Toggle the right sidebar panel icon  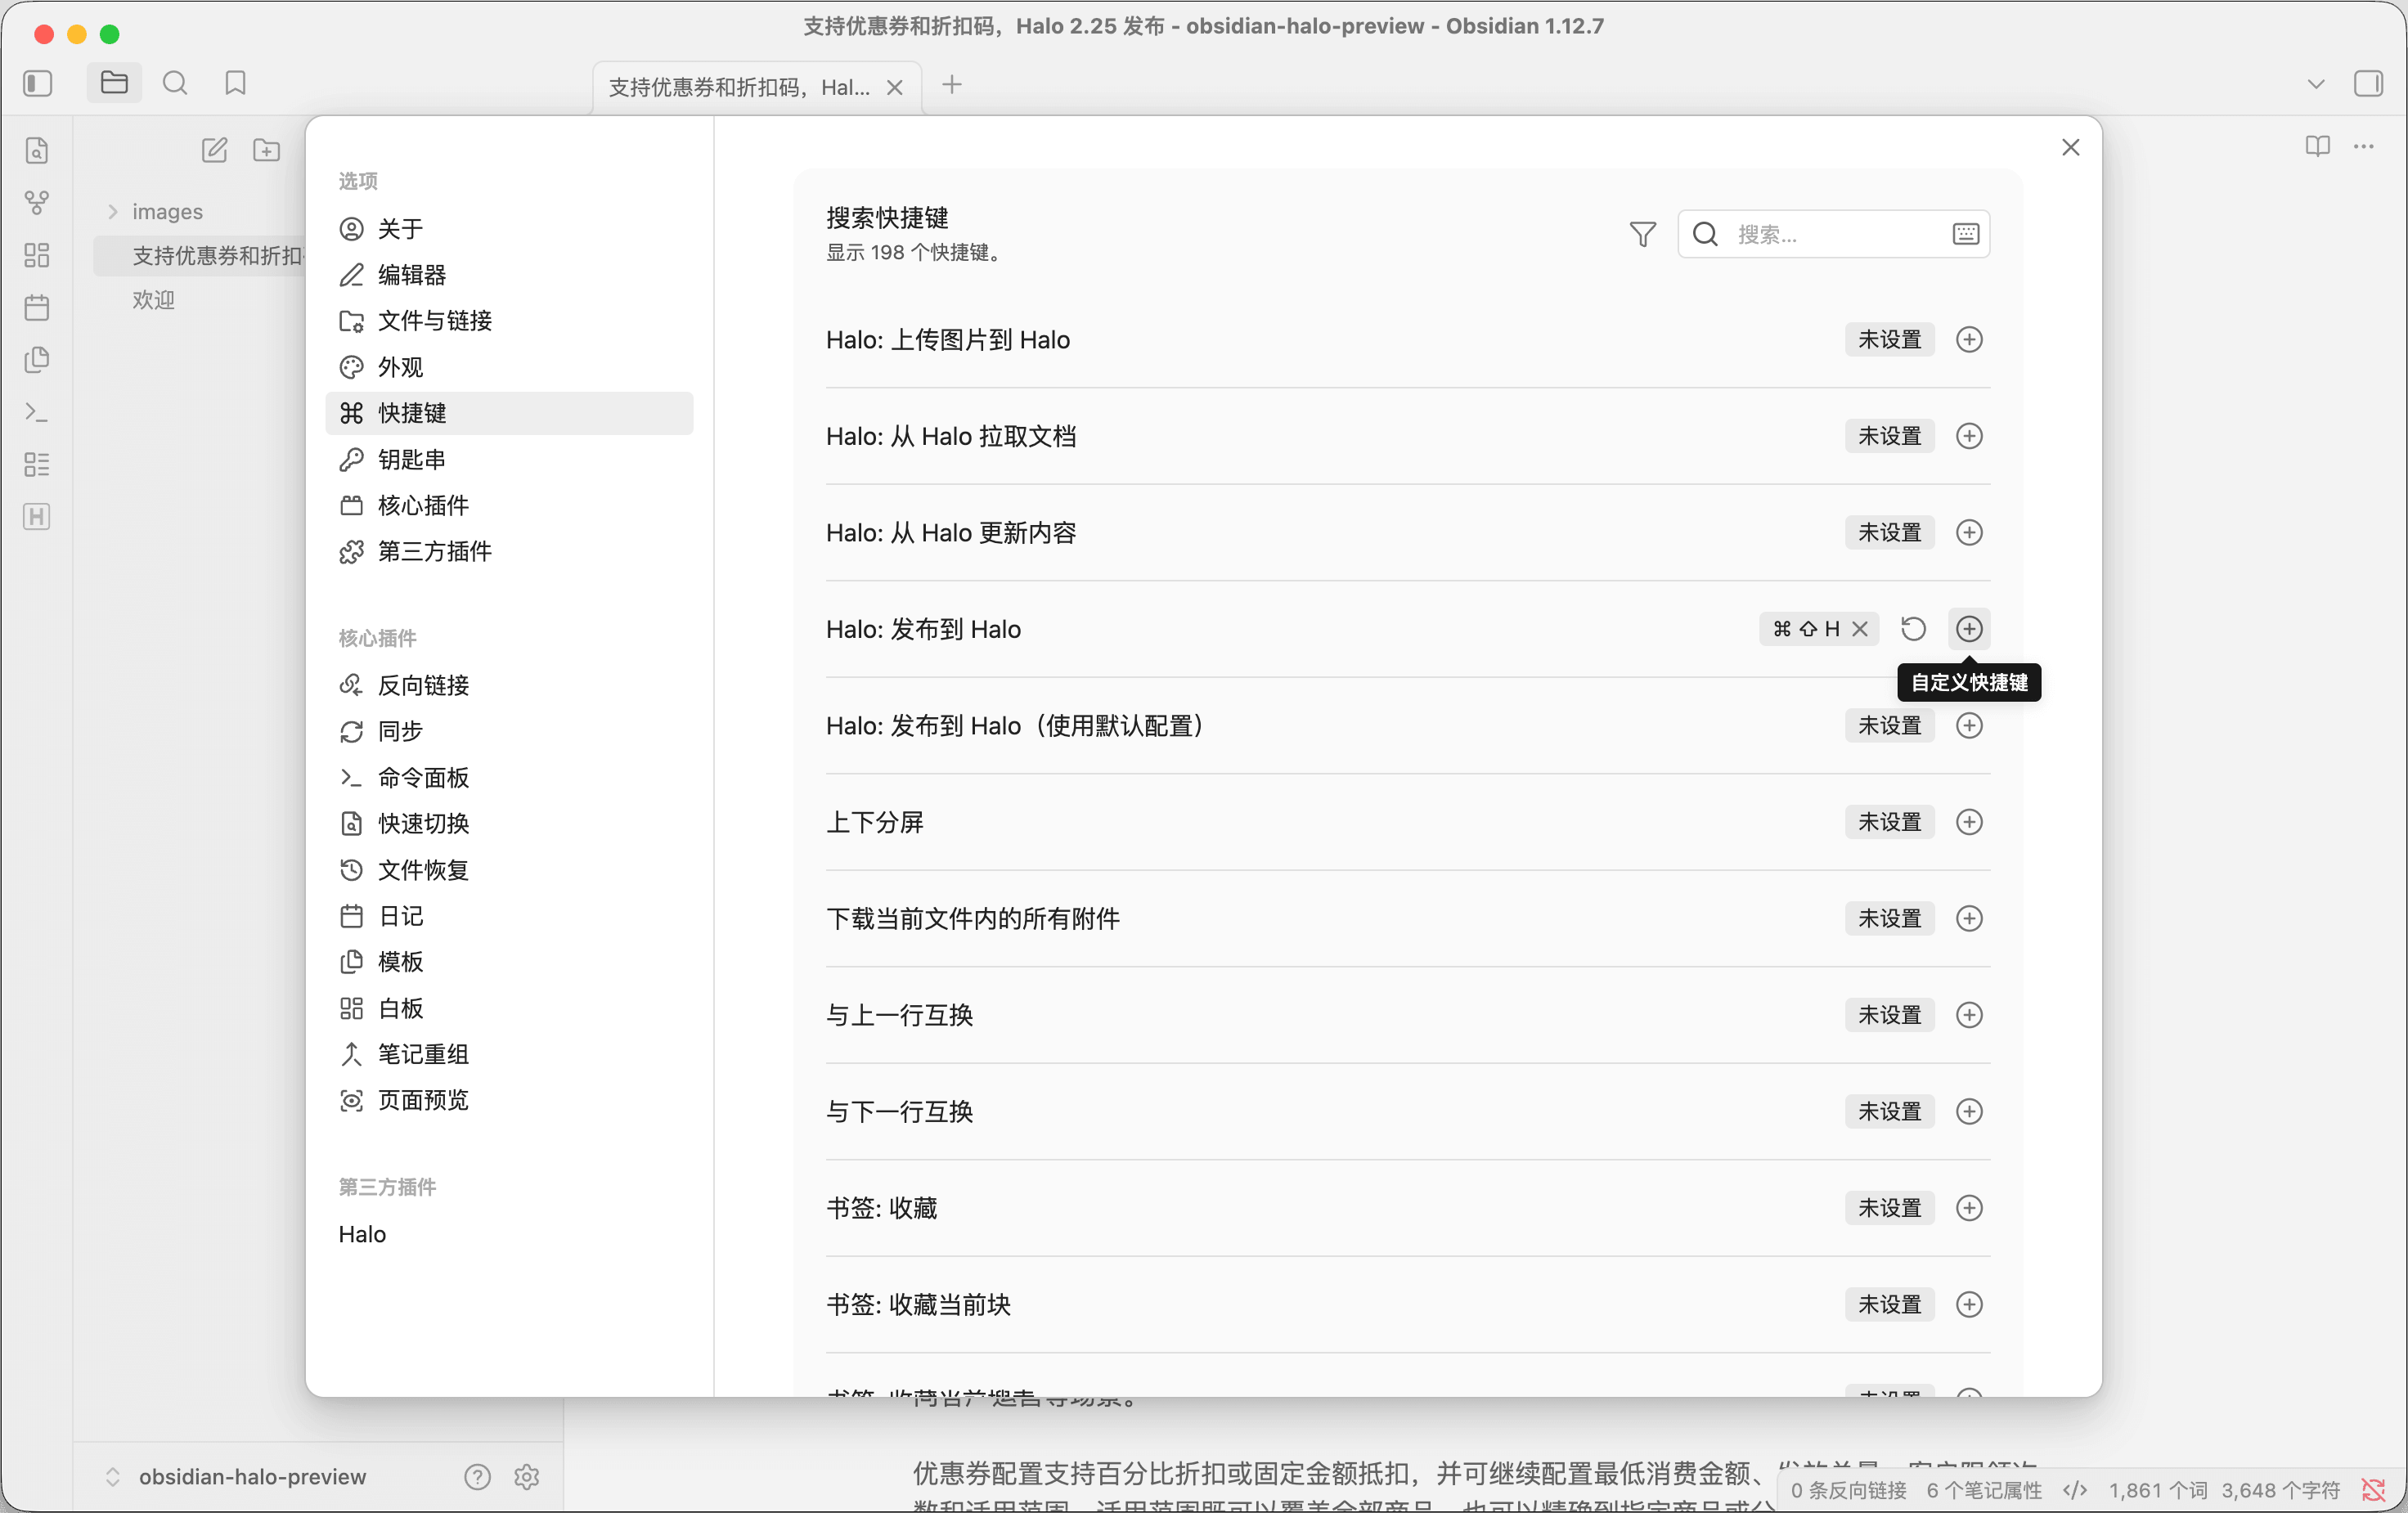click(2368, 84)
